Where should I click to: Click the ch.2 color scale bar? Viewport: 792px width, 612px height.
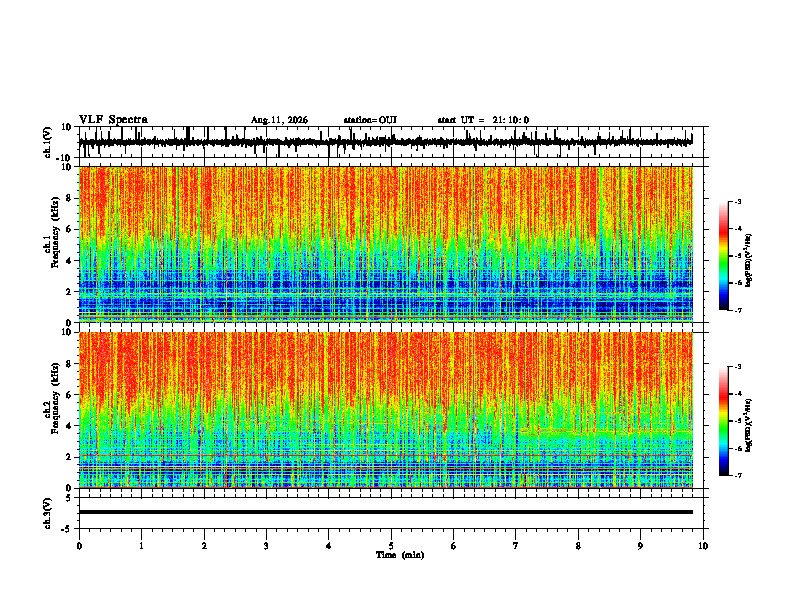click(x=724, y=421)
